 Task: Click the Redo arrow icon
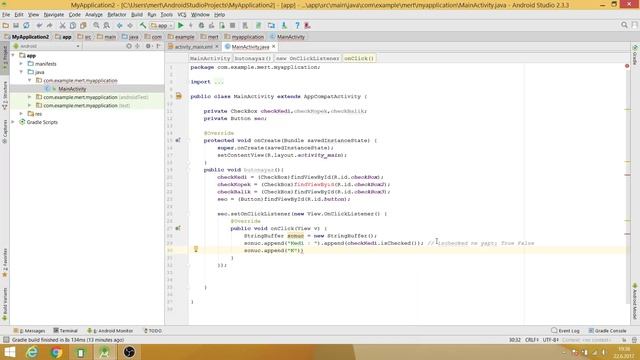click(x=49, y=25)
